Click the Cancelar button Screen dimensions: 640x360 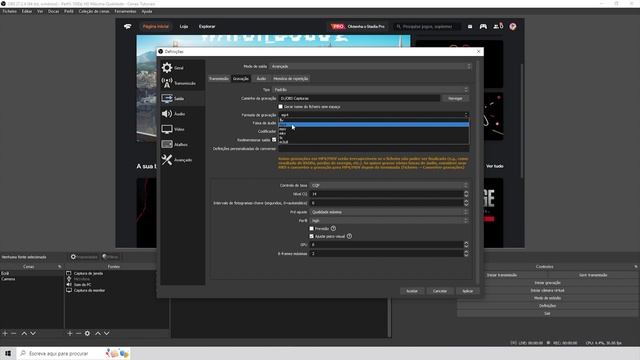(440, 291)
